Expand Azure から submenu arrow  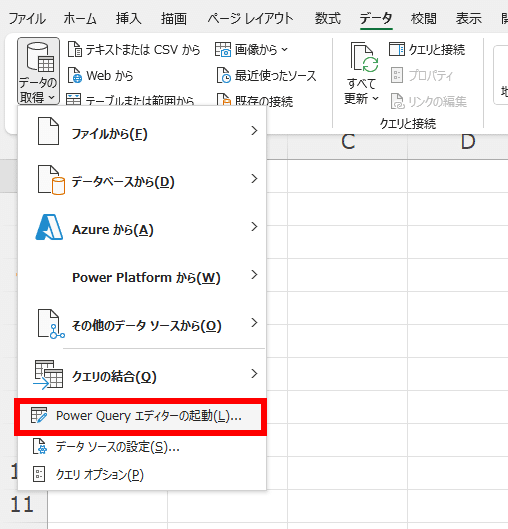point(254,227)
